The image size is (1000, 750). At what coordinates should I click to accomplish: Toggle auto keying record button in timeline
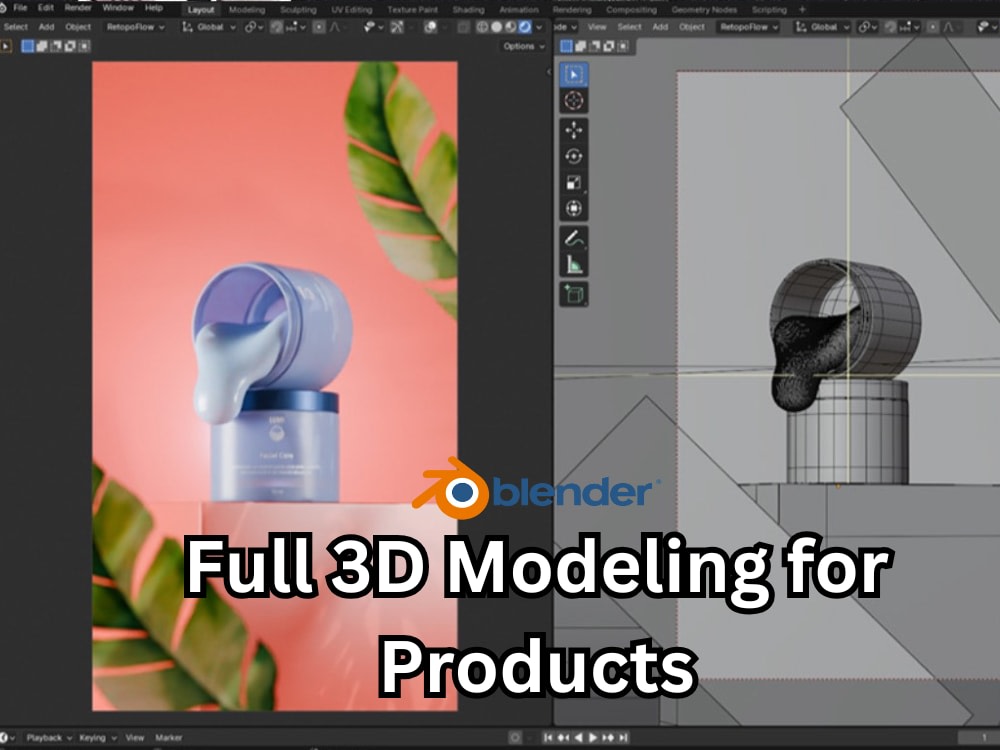pyautogui.click(x=515, y=737)
